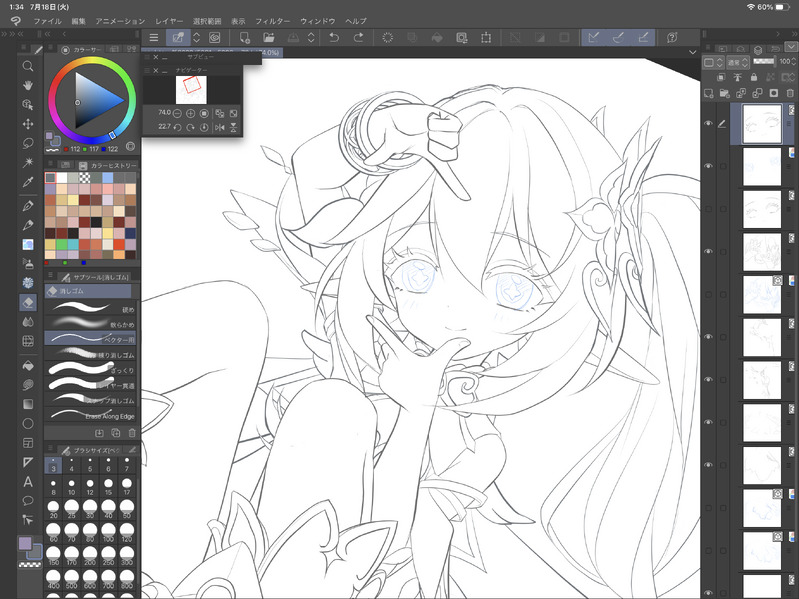Create new layer folder icon
The width and height of the screenshot is (799, 599).
tap(725, 93)
